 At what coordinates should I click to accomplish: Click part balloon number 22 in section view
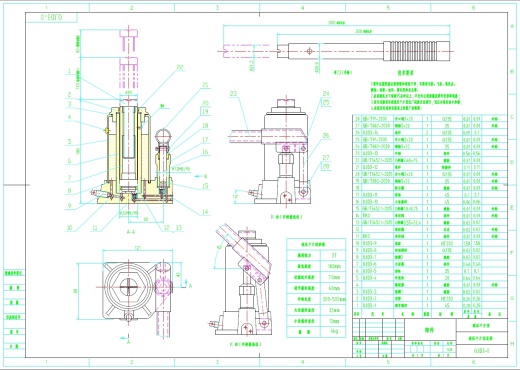coord(180,68)
